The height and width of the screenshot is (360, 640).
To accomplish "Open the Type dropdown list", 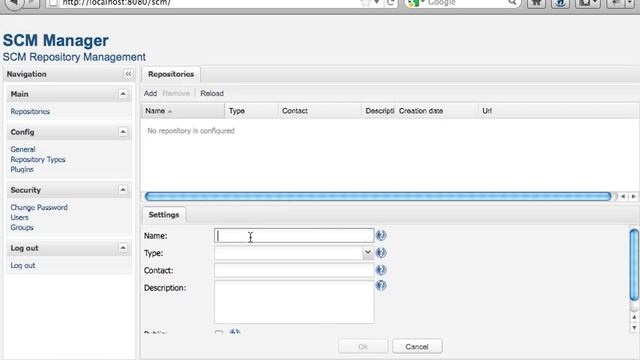I will pyautogui.click(x=368, y=253).
